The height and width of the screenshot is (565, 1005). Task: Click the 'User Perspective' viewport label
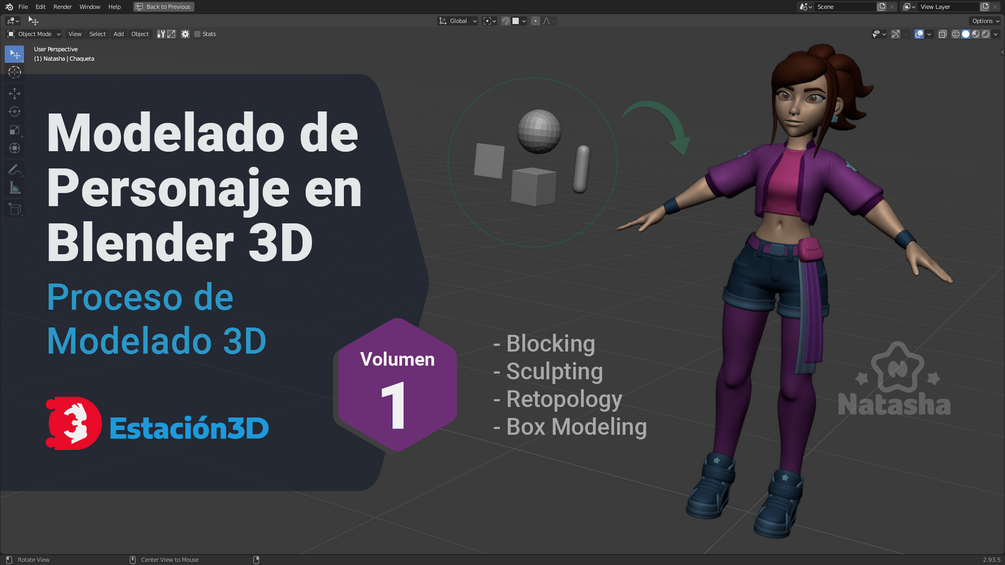click(x=56, y=49)
